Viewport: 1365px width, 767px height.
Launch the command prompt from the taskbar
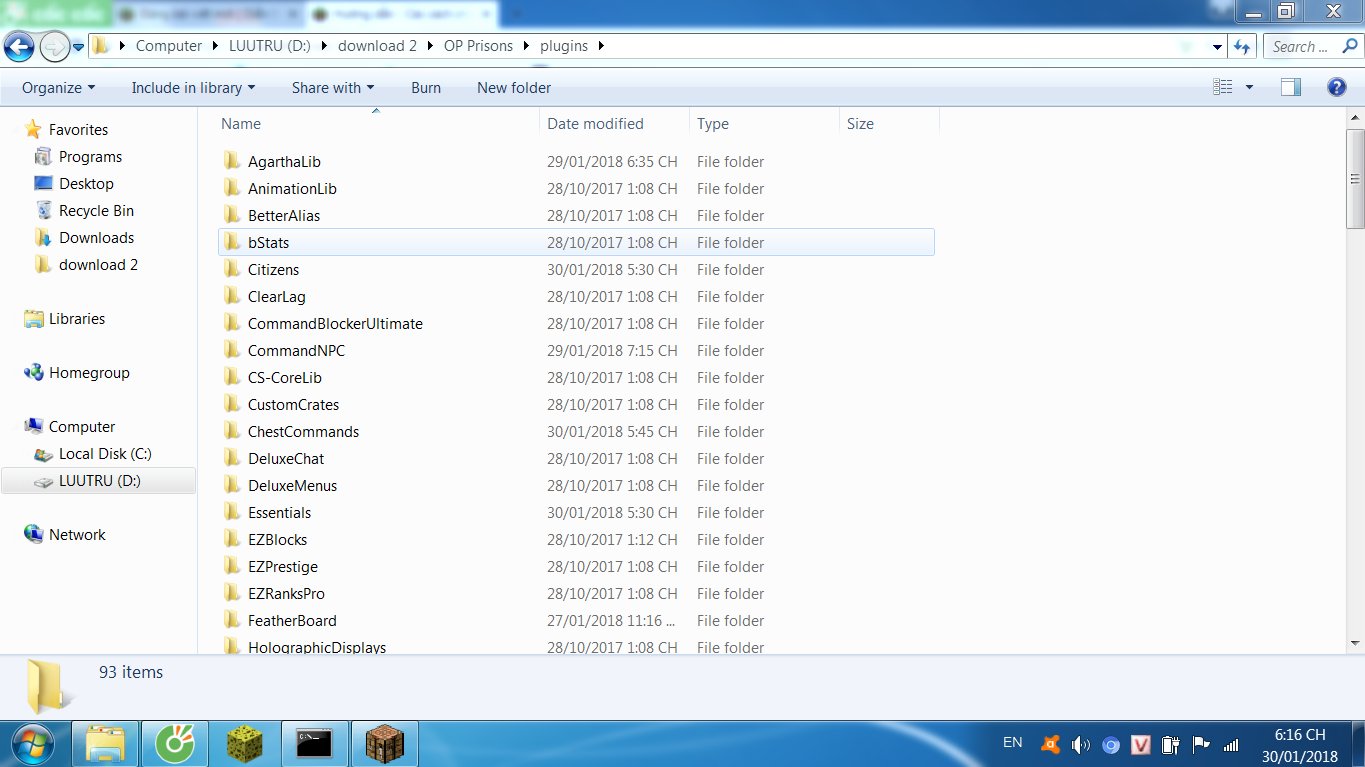coord(314,743)
